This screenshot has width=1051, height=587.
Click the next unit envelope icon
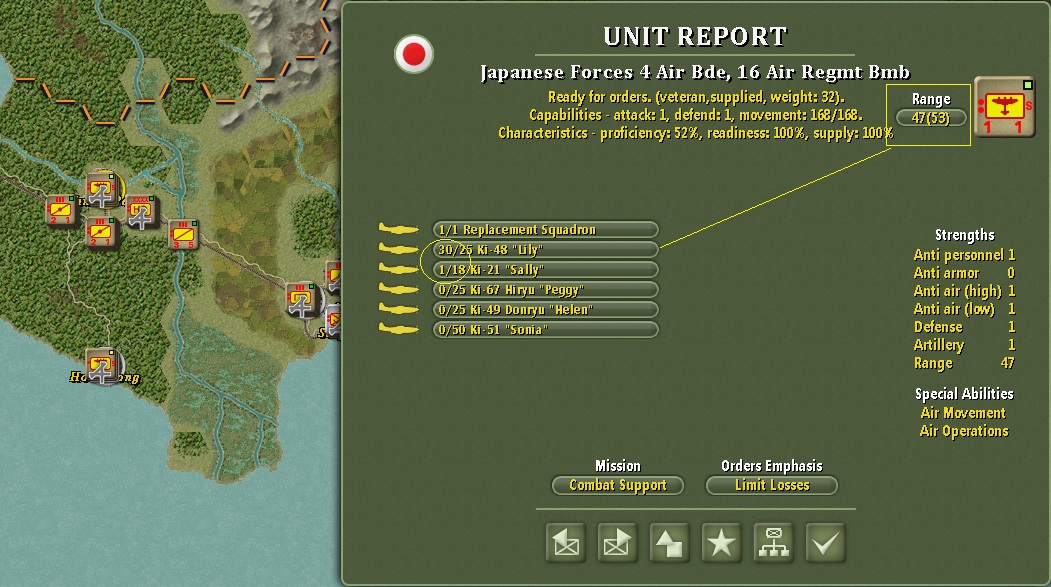tap(617, 542)
